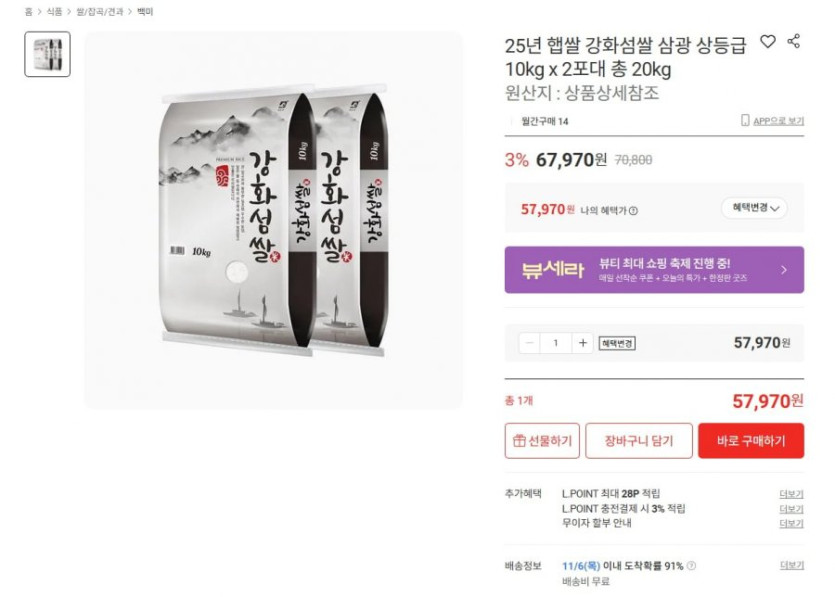Add item with 장바구니 담기 button
Viewport: 835px width, 597px height.
[639, 441]
